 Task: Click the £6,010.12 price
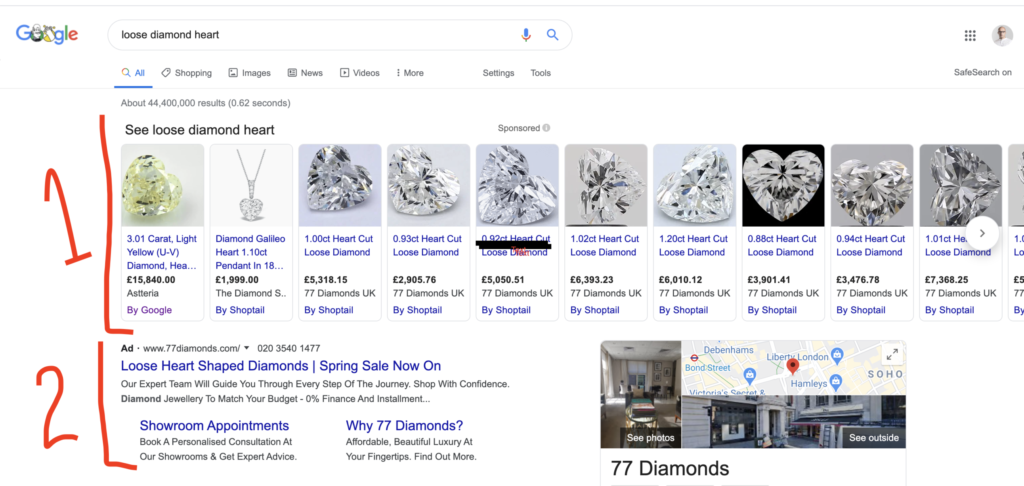click(681, 280)
